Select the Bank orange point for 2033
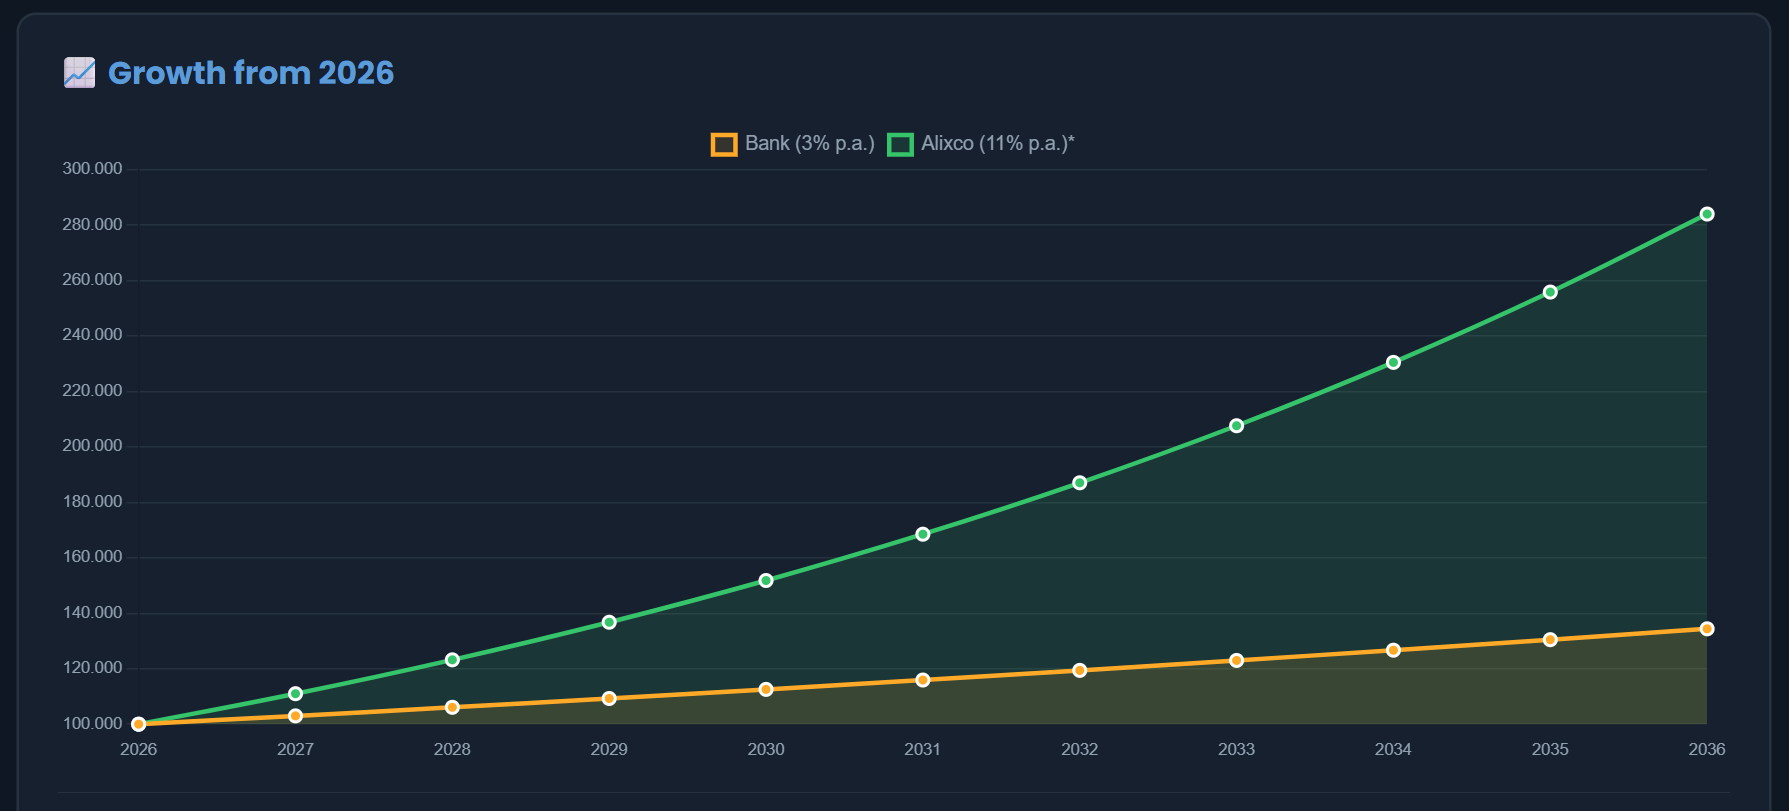 (x=1237, y=660)
